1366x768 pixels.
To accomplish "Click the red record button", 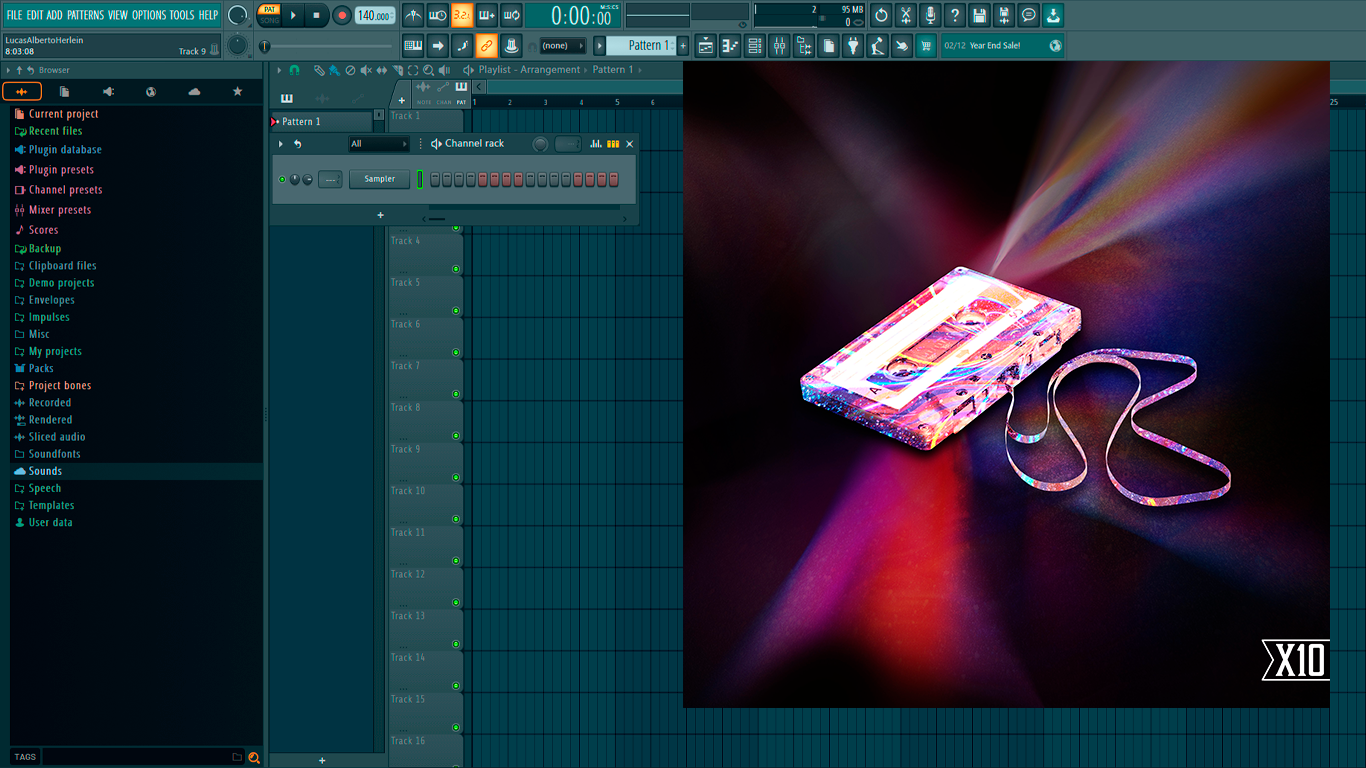I will 342,15.
